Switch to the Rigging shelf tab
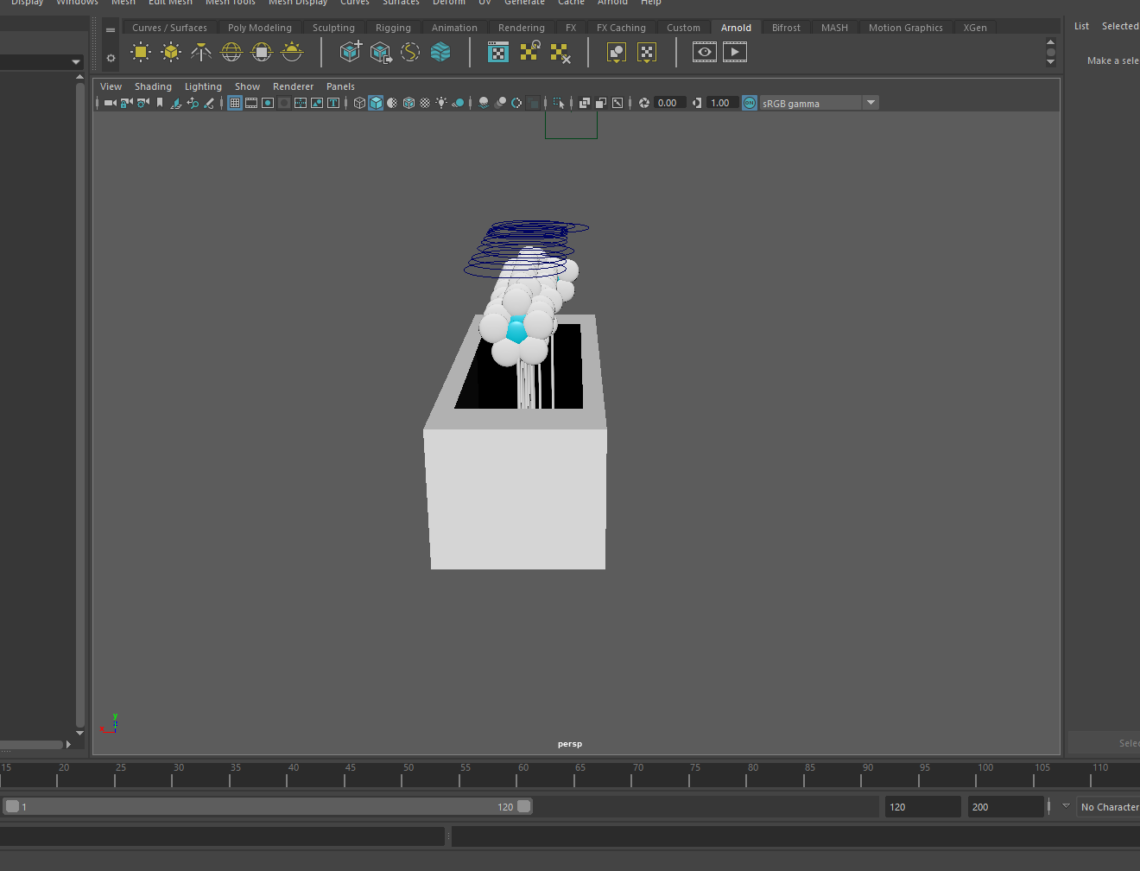 pos(393,28)
